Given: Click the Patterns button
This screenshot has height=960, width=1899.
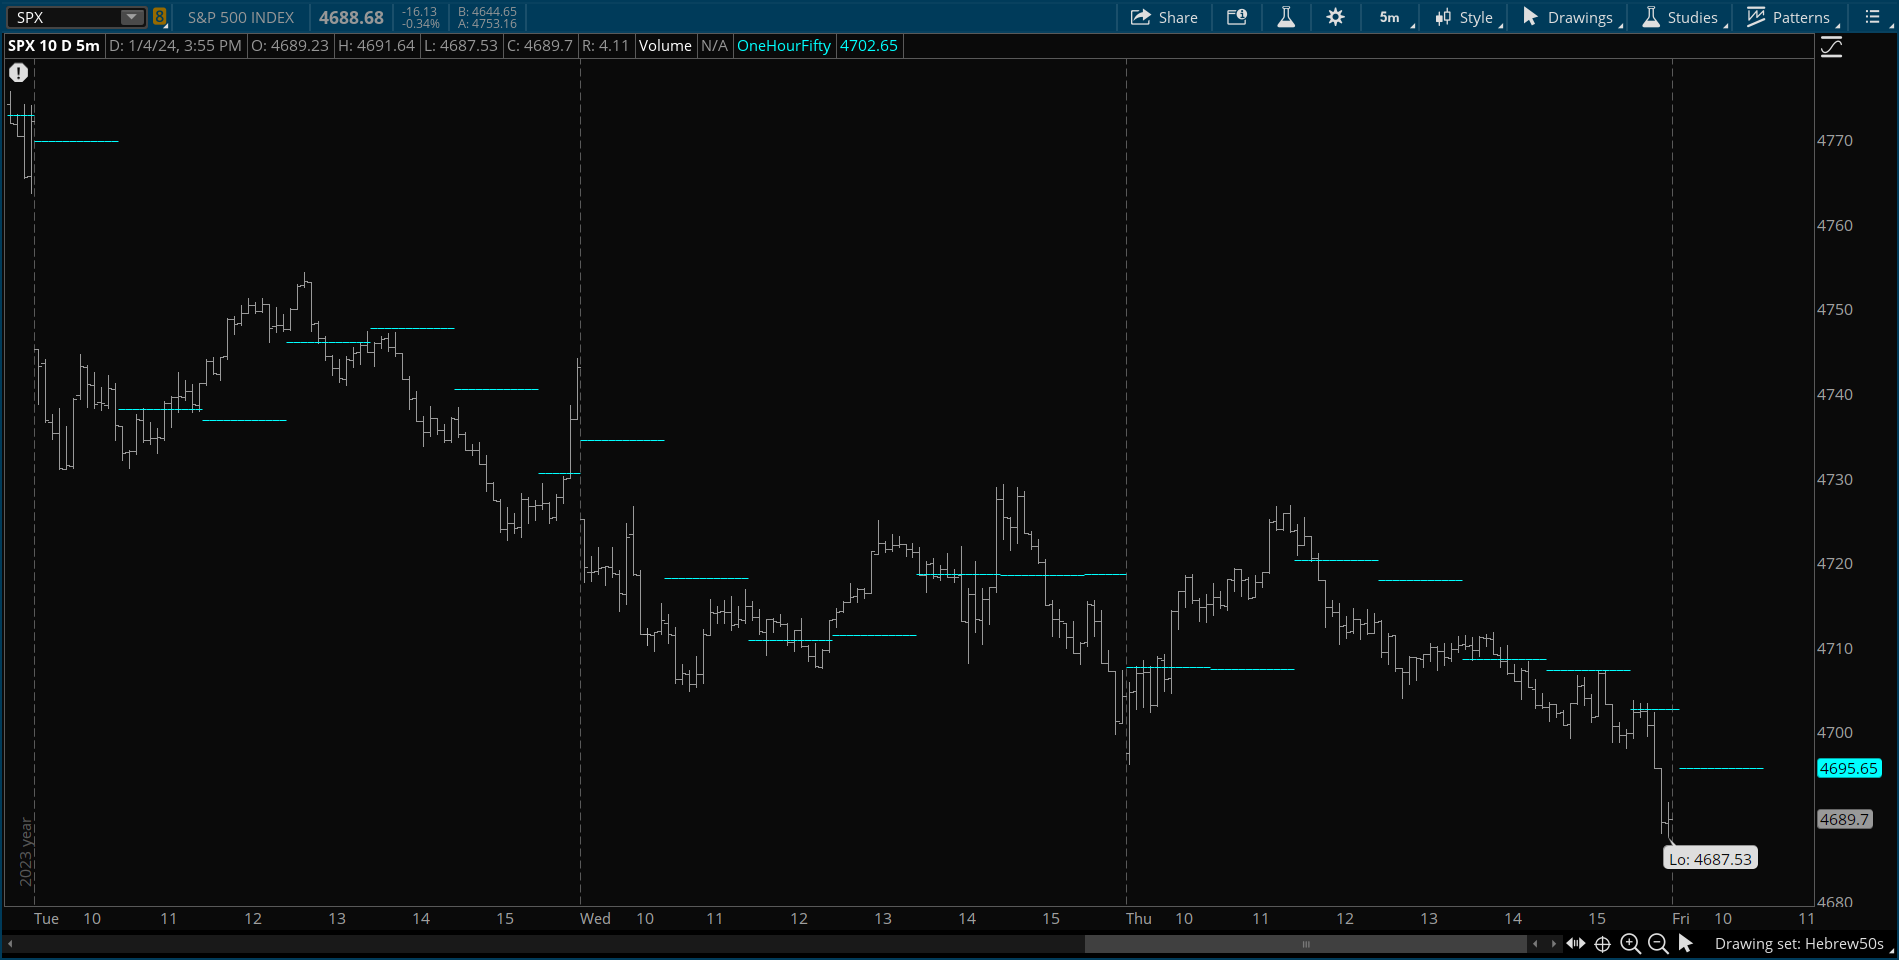Looking at the screenshot, I should tap(1788, 17).
